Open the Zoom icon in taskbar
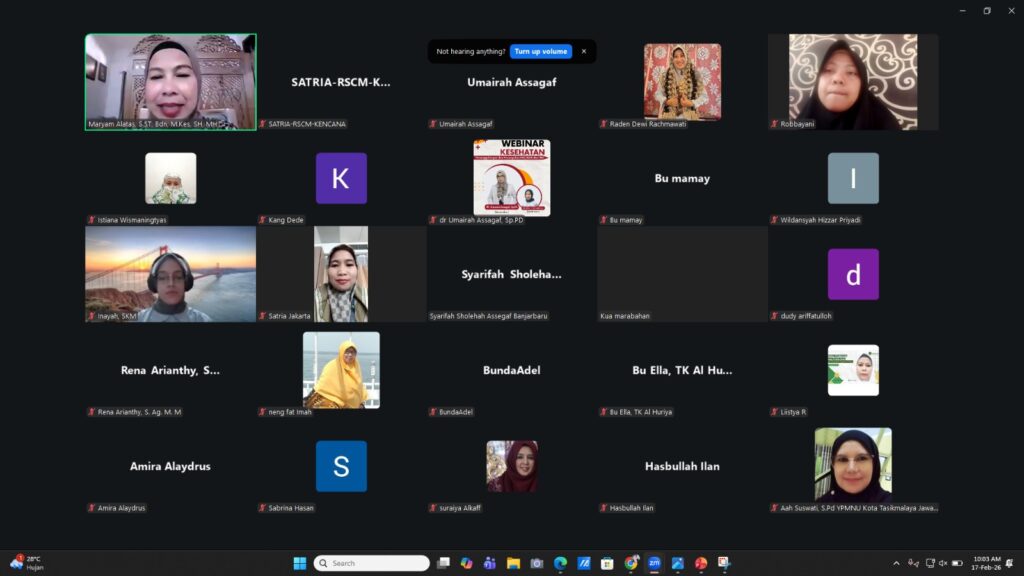 coord(654,563)
